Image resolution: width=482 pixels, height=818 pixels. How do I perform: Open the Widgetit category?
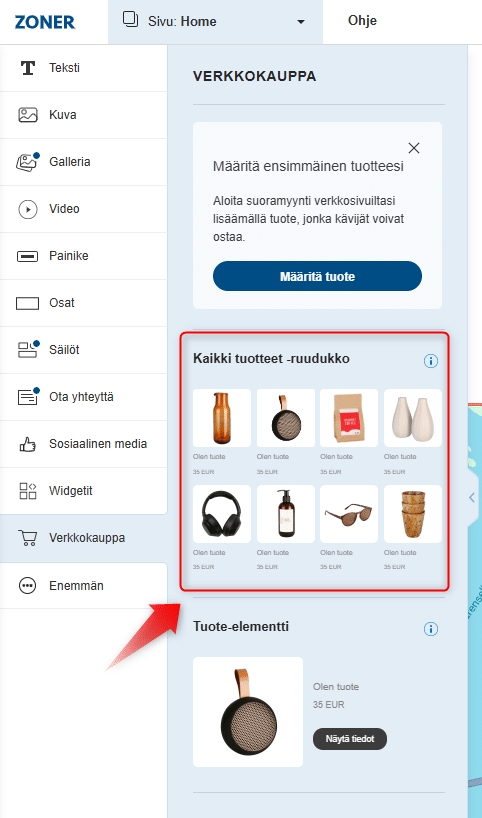[83, 491]
